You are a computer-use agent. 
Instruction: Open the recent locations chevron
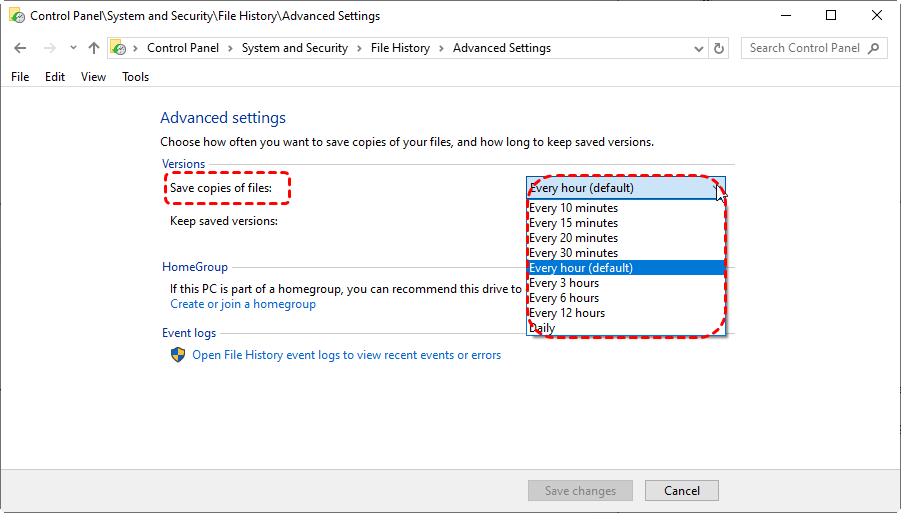tap(72, 48)
